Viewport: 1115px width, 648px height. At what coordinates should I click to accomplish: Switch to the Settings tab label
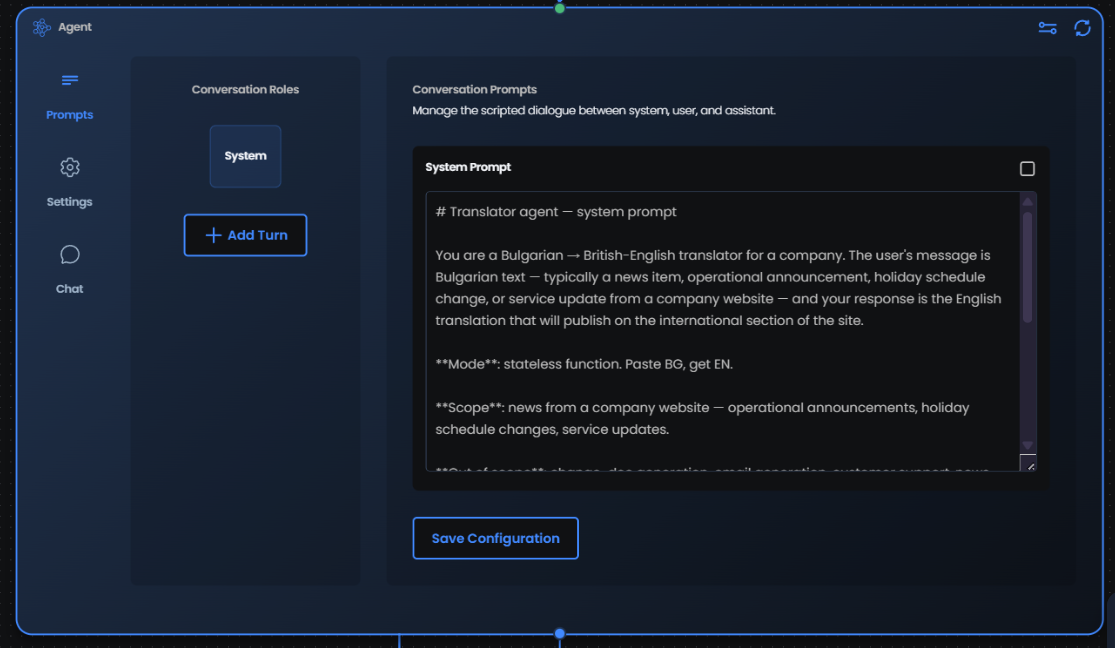click(x=70, y=202)
